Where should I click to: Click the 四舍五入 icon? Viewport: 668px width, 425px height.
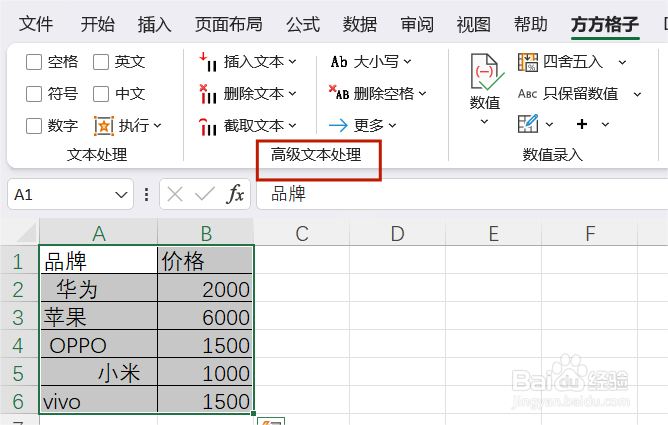pos(528,62)
